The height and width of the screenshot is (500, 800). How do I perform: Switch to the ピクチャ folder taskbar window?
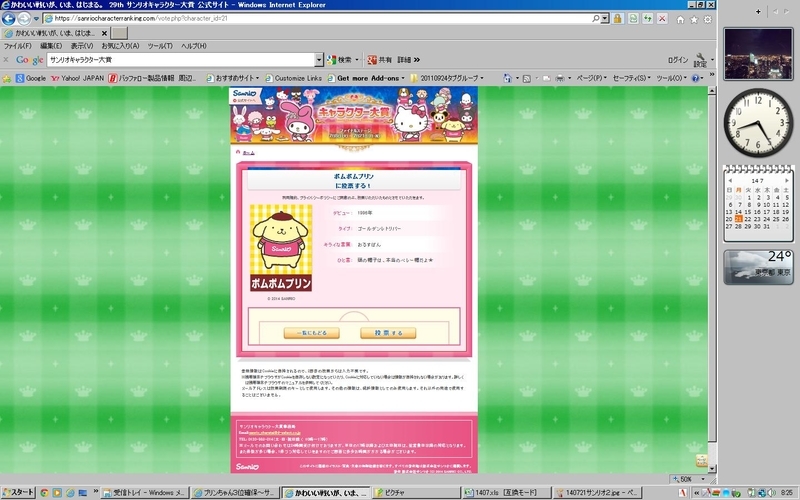[x=415, y=493]
